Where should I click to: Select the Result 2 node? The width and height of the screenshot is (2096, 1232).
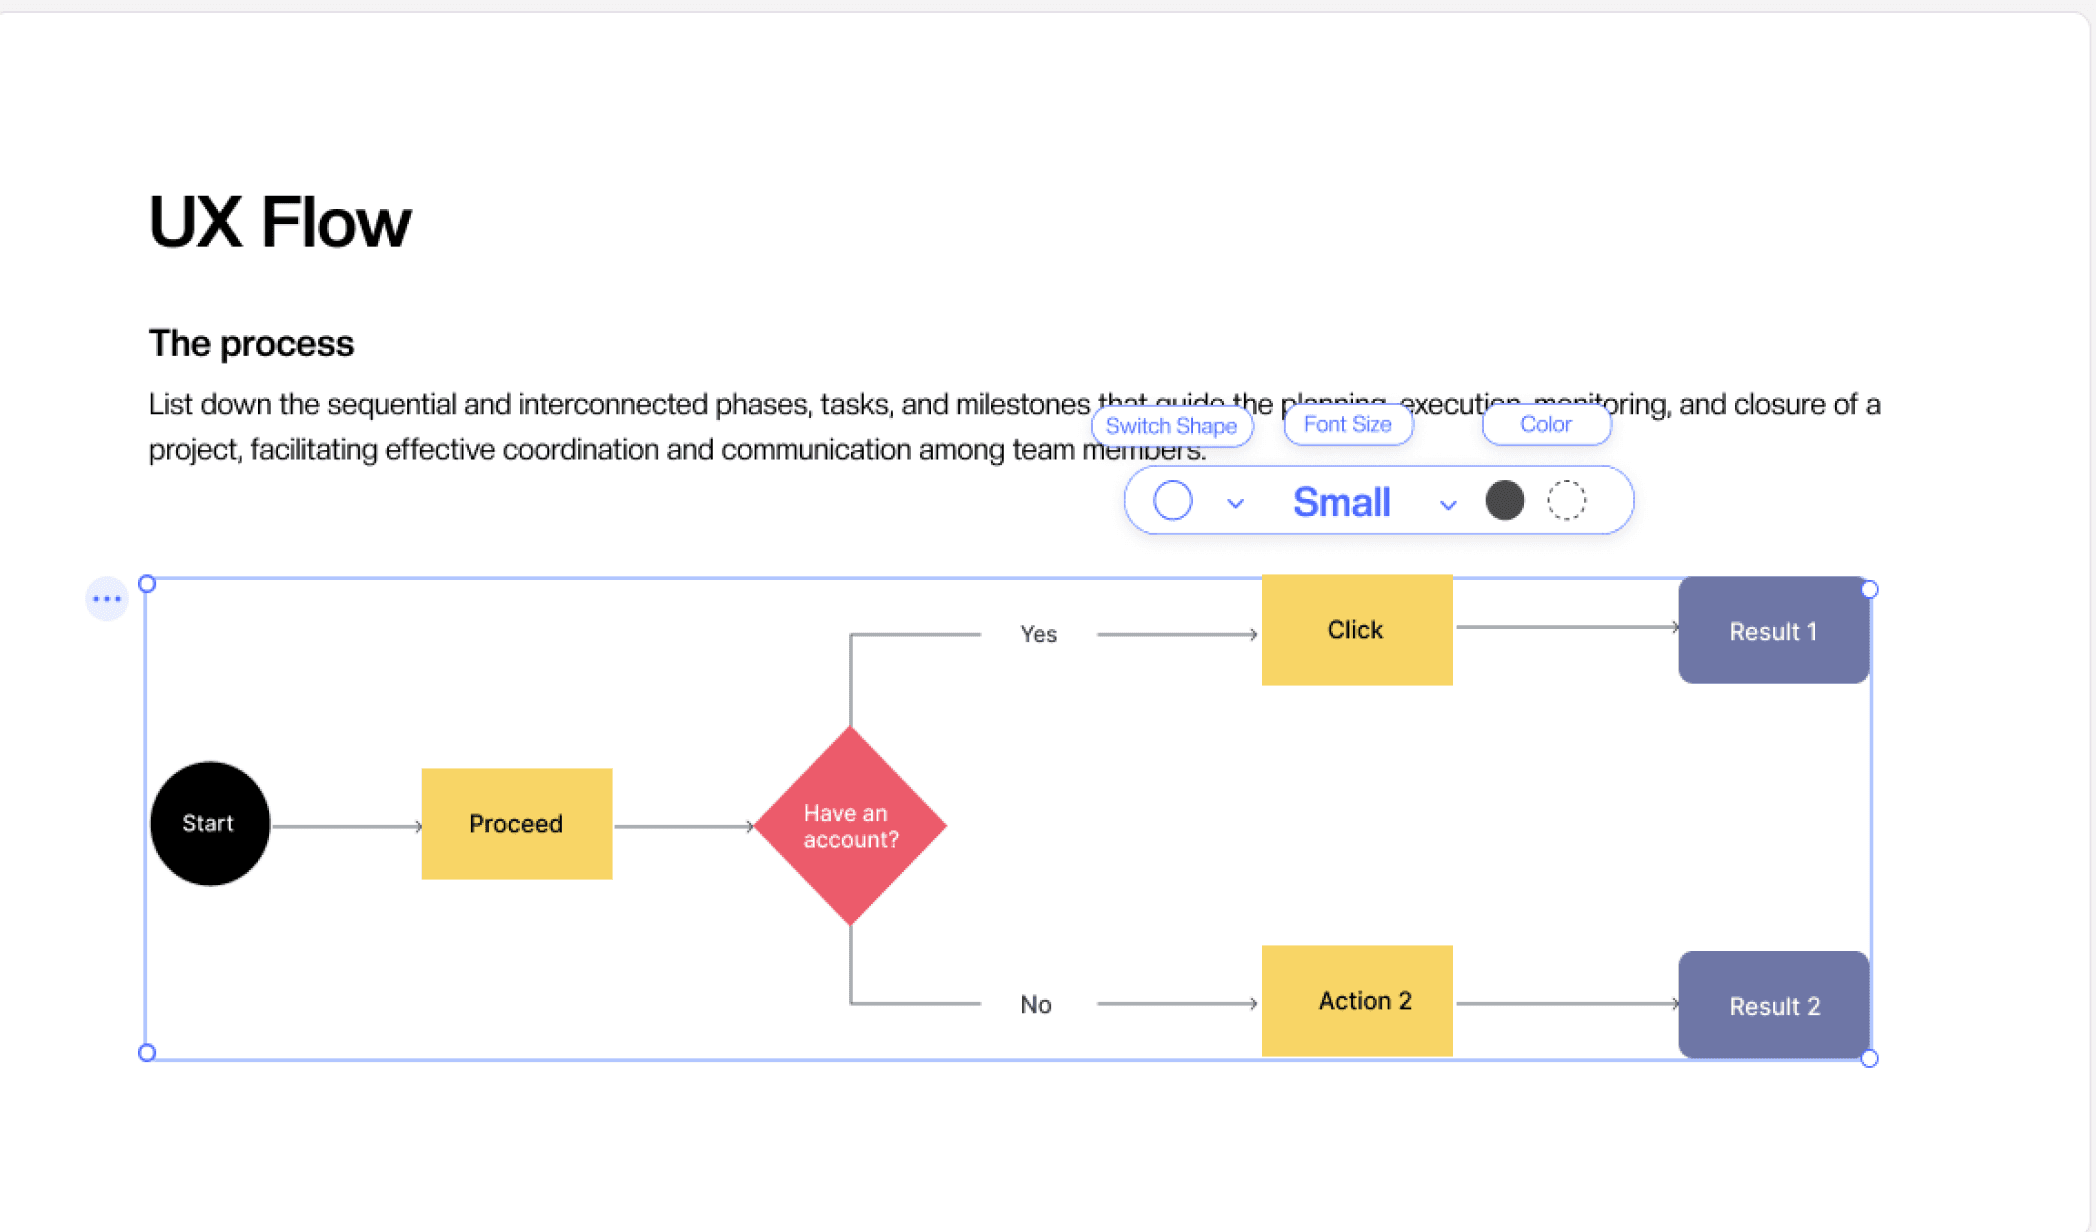(1773, 1006)
